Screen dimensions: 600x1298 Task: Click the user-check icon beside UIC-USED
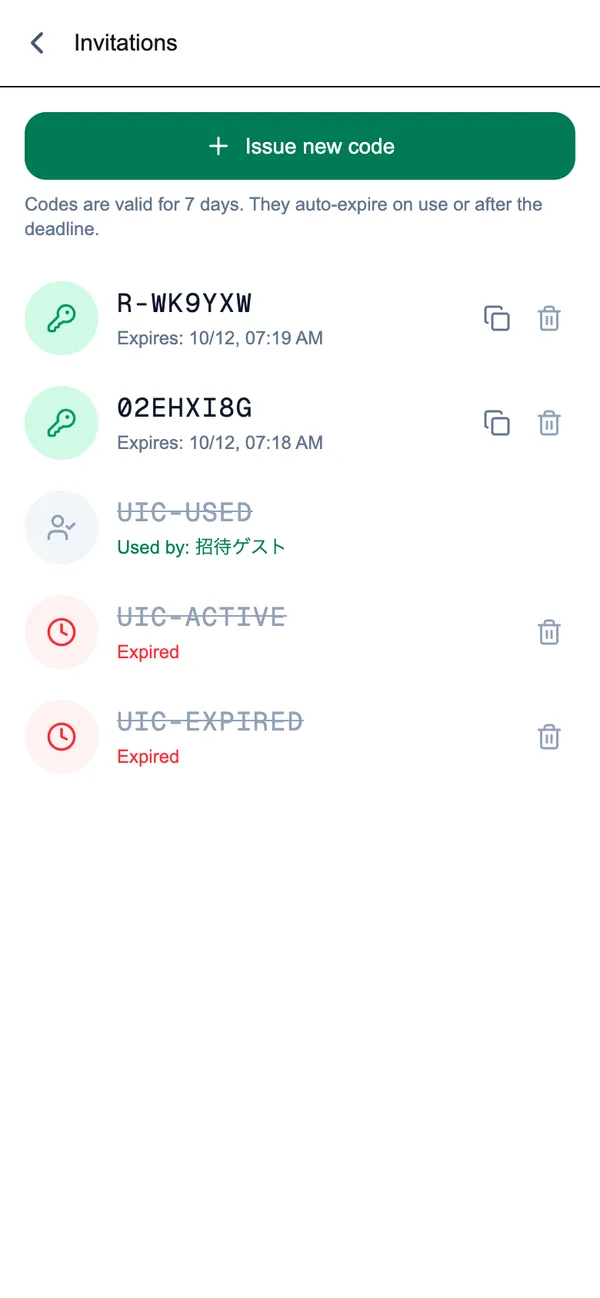pos(61,528)
